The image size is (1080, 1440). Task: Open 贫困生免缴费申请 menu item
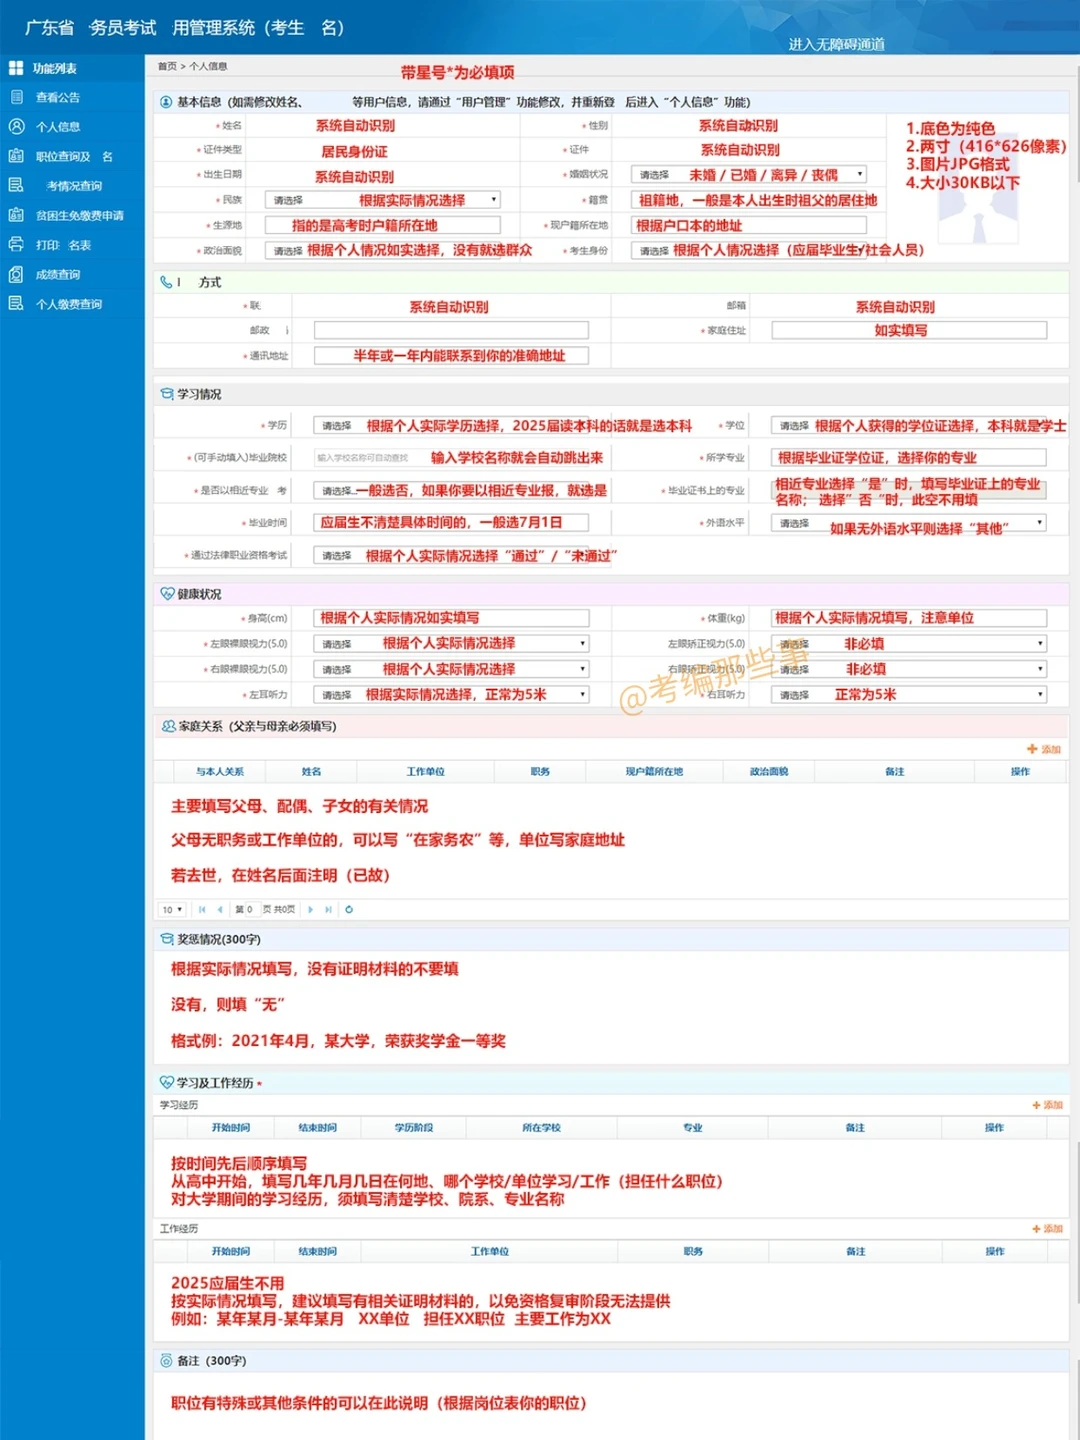coord(80,216)
